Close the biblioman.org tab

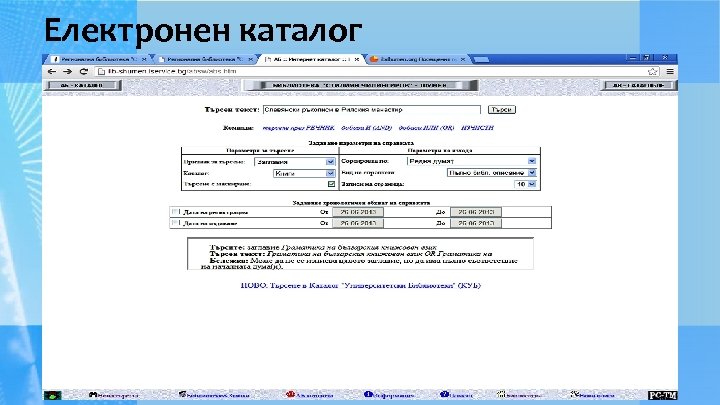pos(463,59)
